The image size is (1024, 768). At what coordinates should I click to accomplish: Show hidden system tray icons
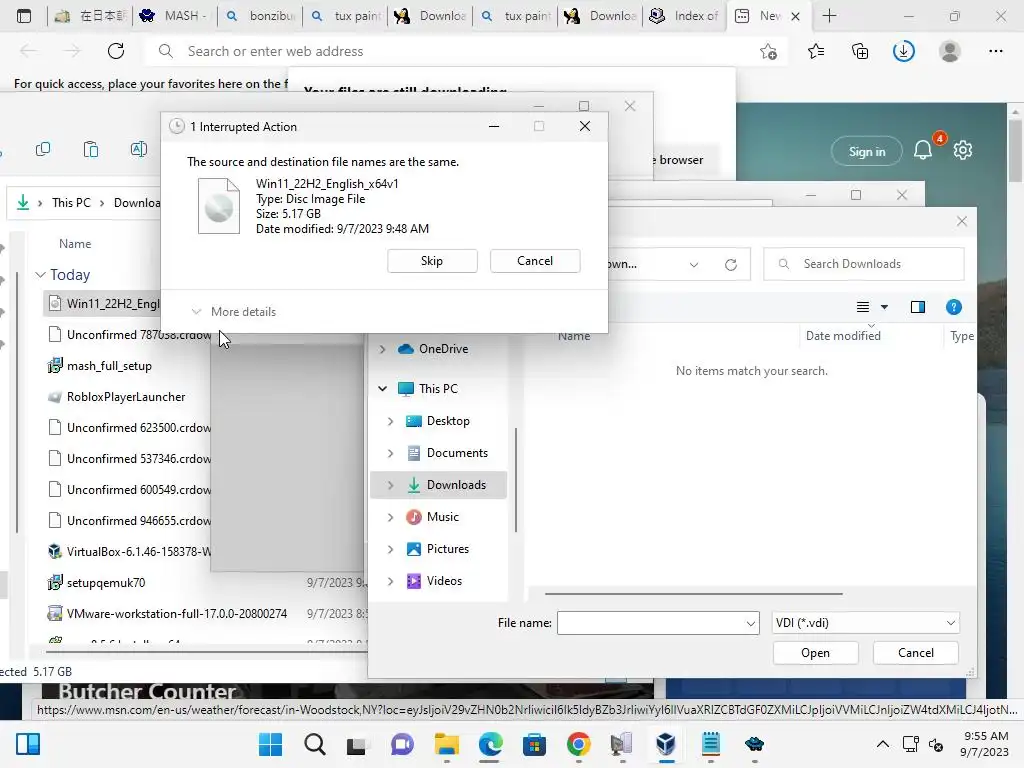click(x=882, y=744)
